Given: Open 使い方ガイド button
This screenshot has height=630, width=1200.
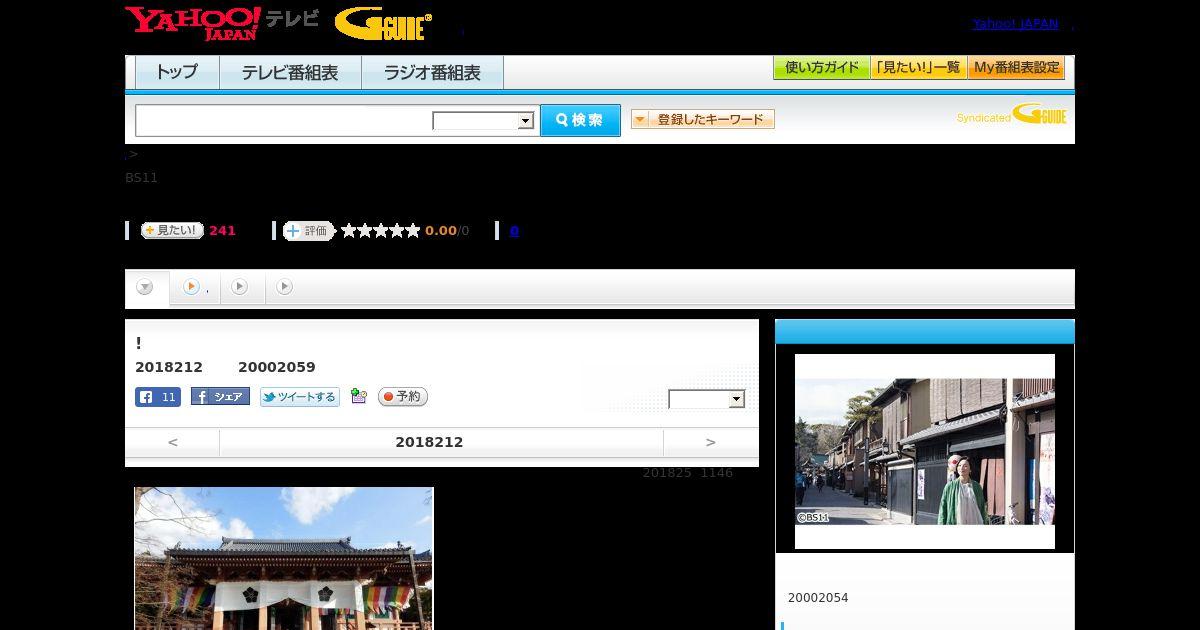Looking at the screenshot, I should click(x=821, y=68).
